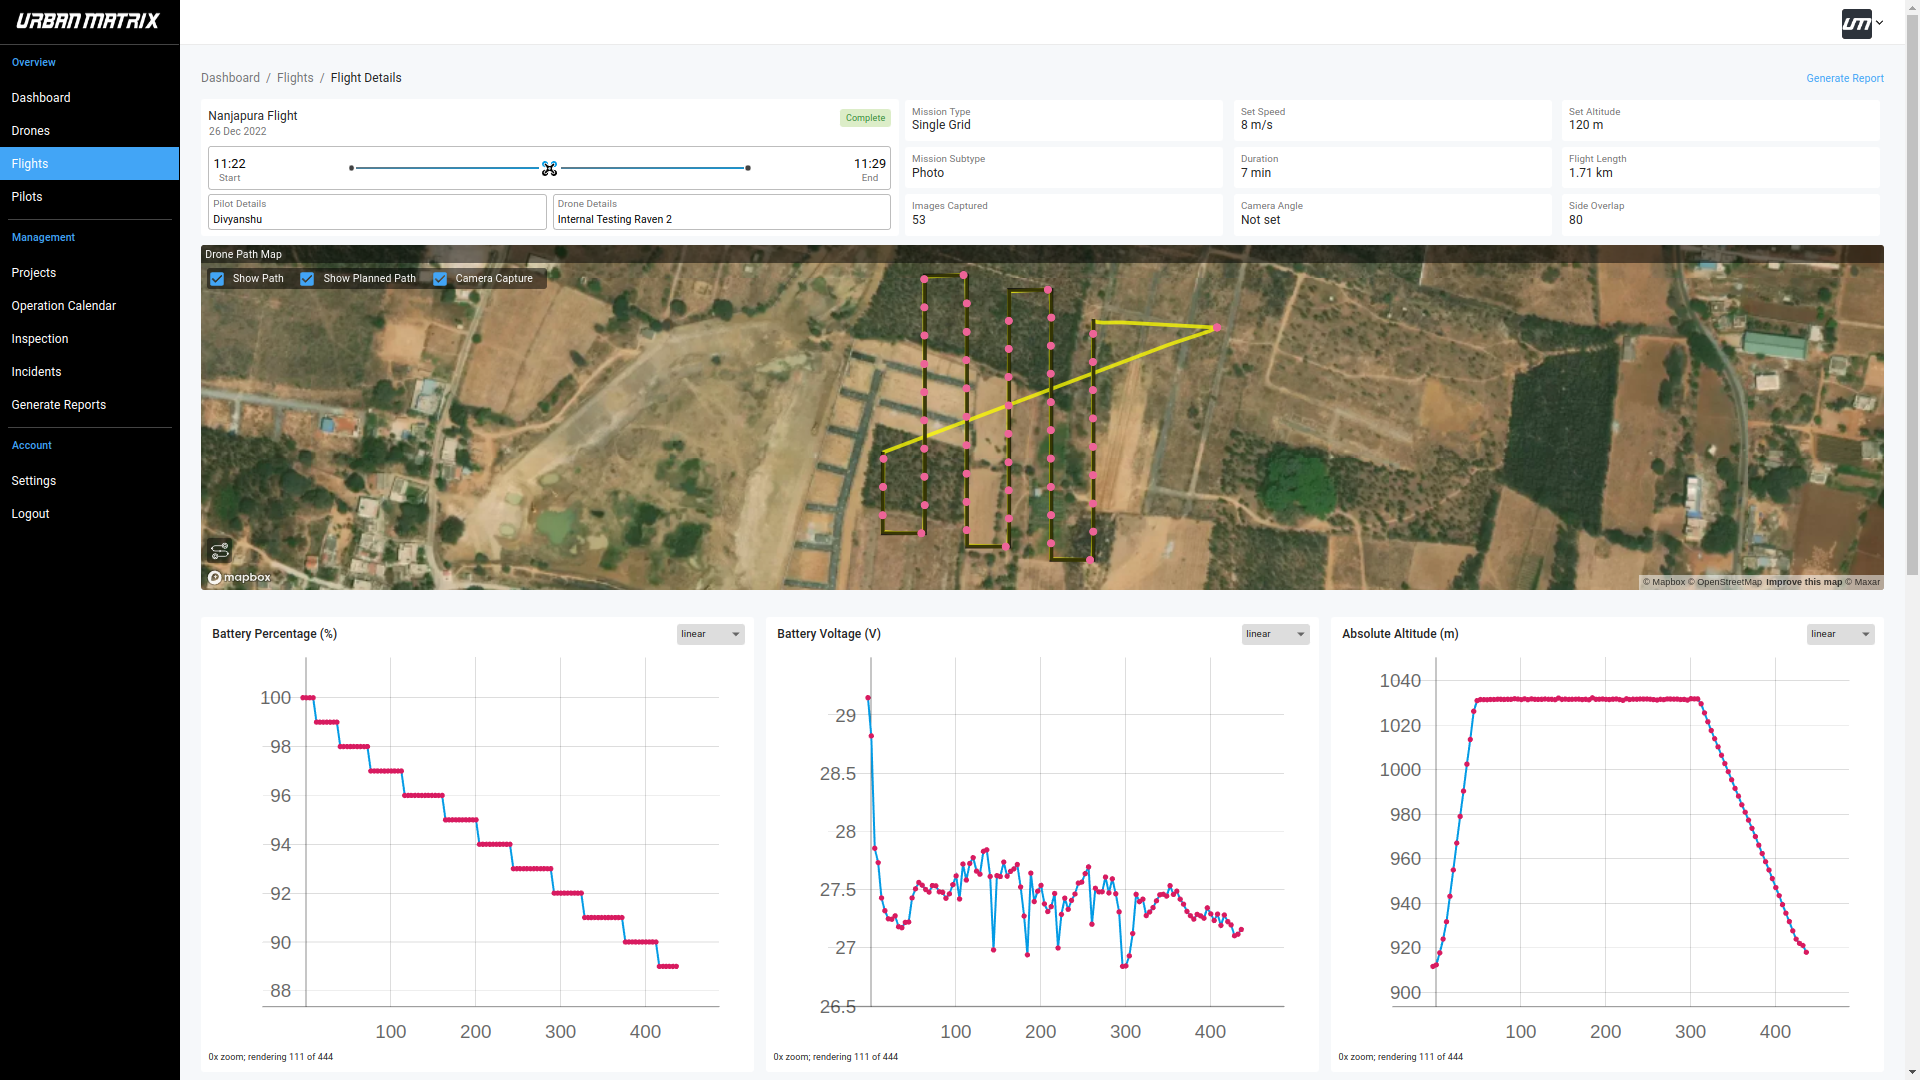Click the Flights breadcrumb link
This screenshot has width=1920, height=1080.
294,78
